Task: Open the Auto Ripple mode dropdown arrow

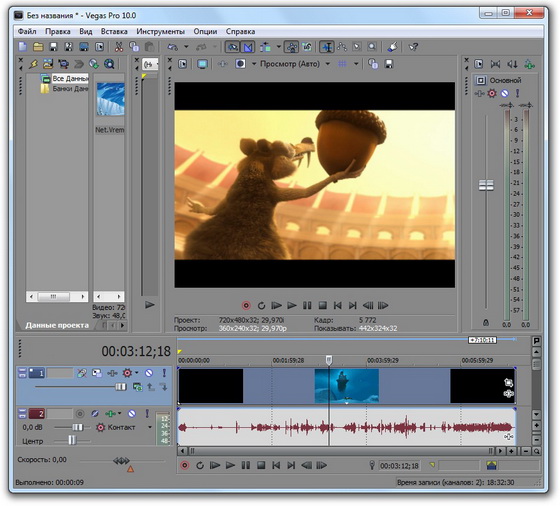Action: [x=279, y=47]
